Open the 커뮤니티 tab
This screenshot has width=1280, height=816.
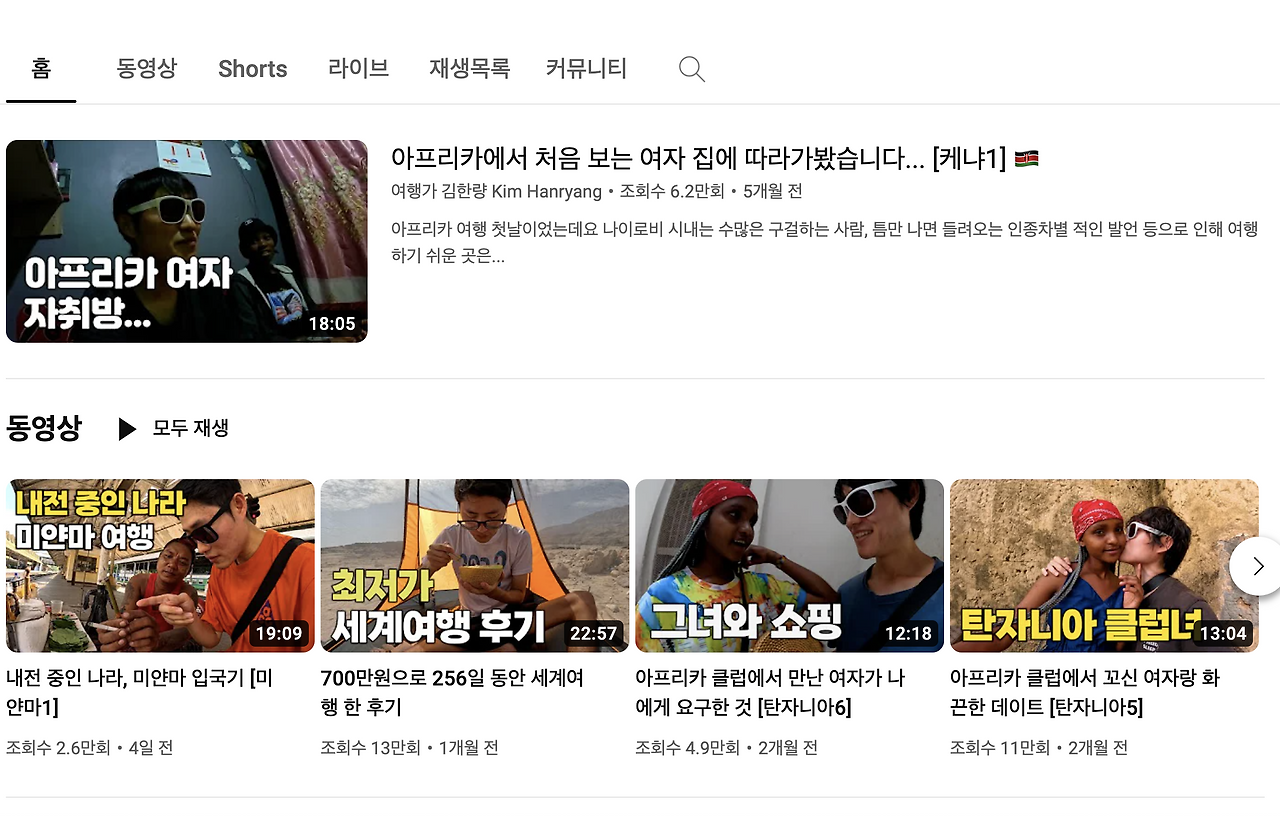pyautogui.click(x=586, y=68)
